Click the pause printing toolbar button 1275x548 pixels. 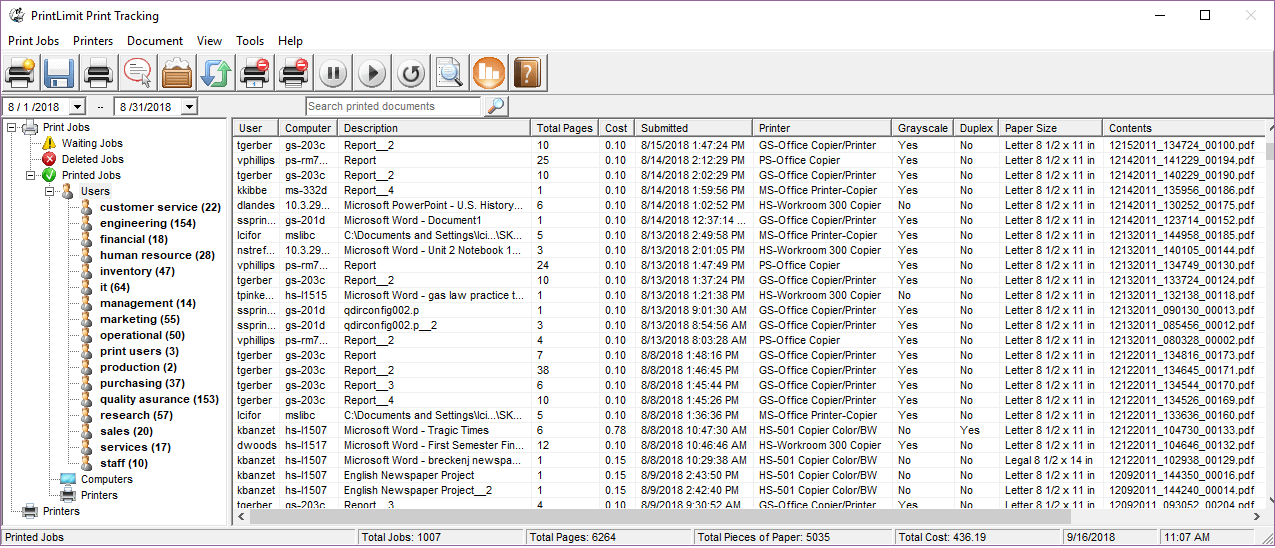click(333, 72)
